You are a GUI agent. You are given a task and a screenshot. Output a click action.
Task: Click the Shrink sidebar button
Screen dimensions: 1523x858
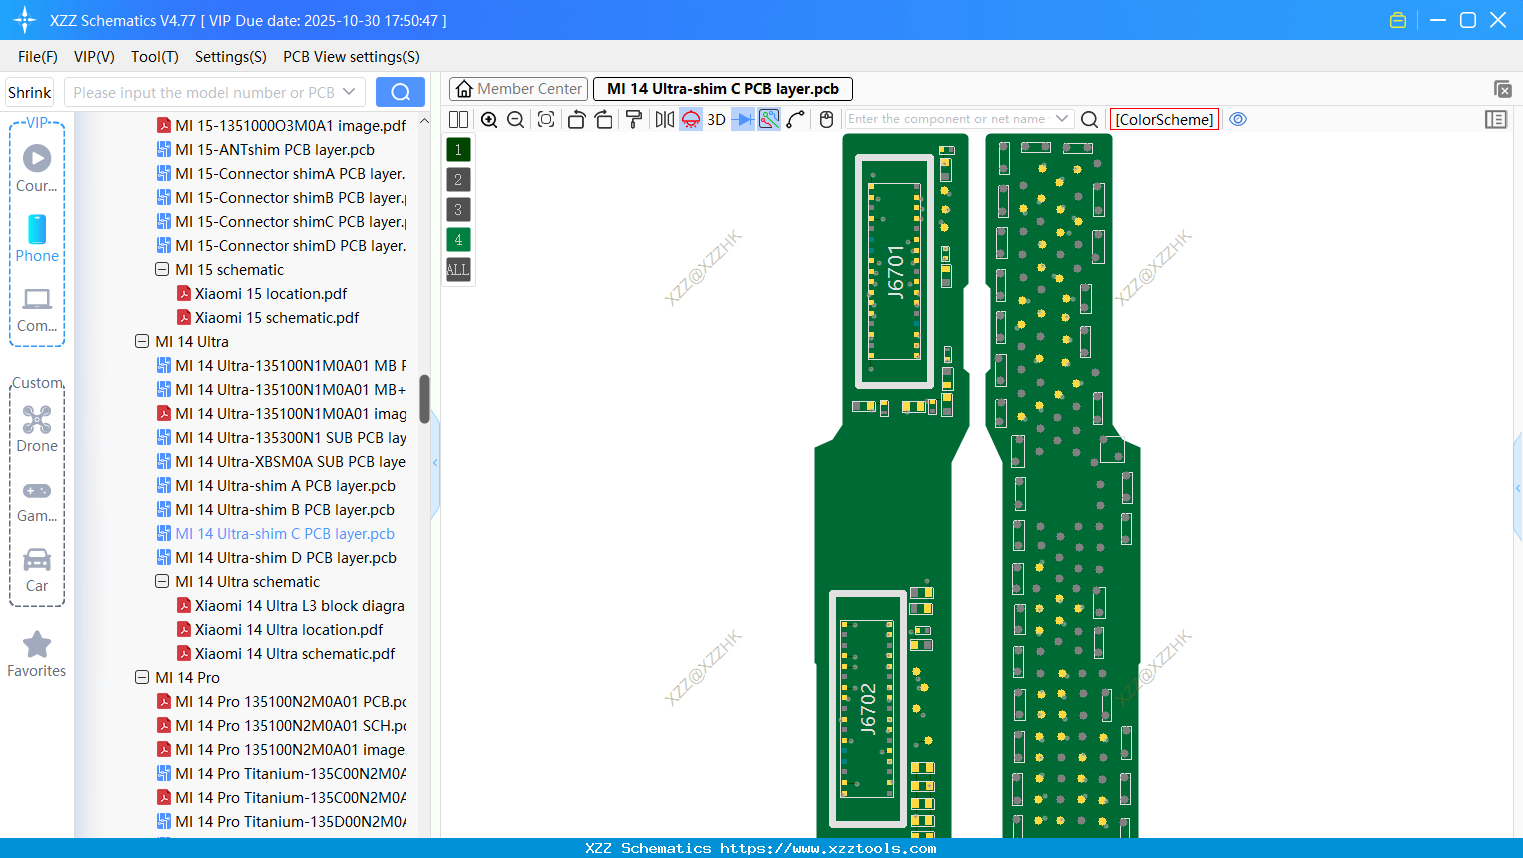[x=29, y=92]
